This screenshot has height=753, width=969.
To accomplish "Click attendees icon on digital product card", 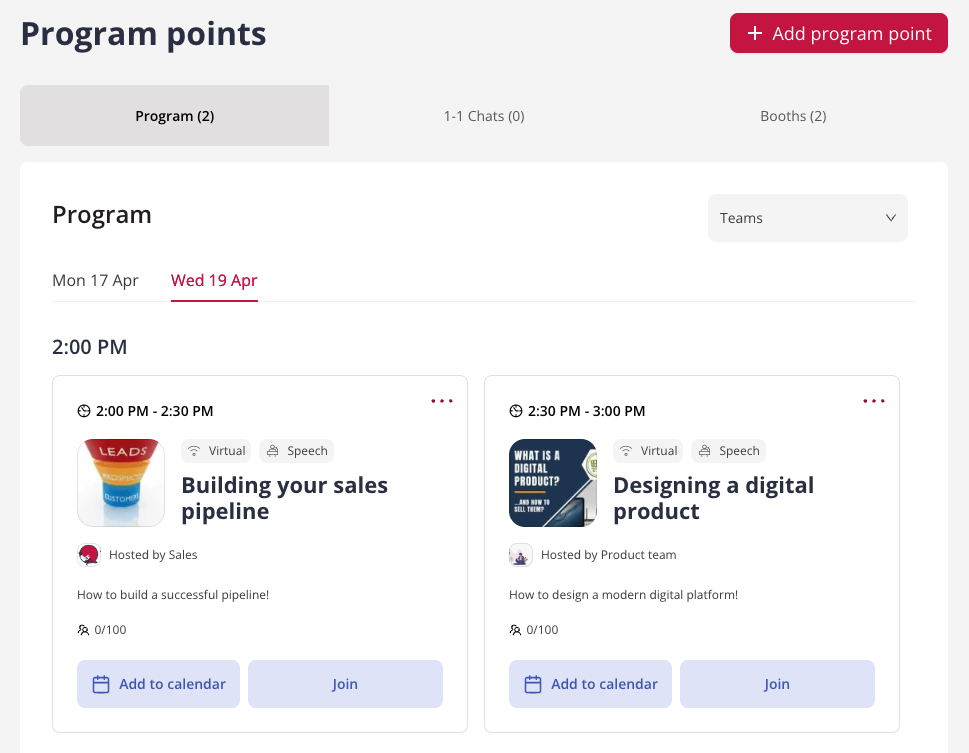I will (x=515, y=630).
